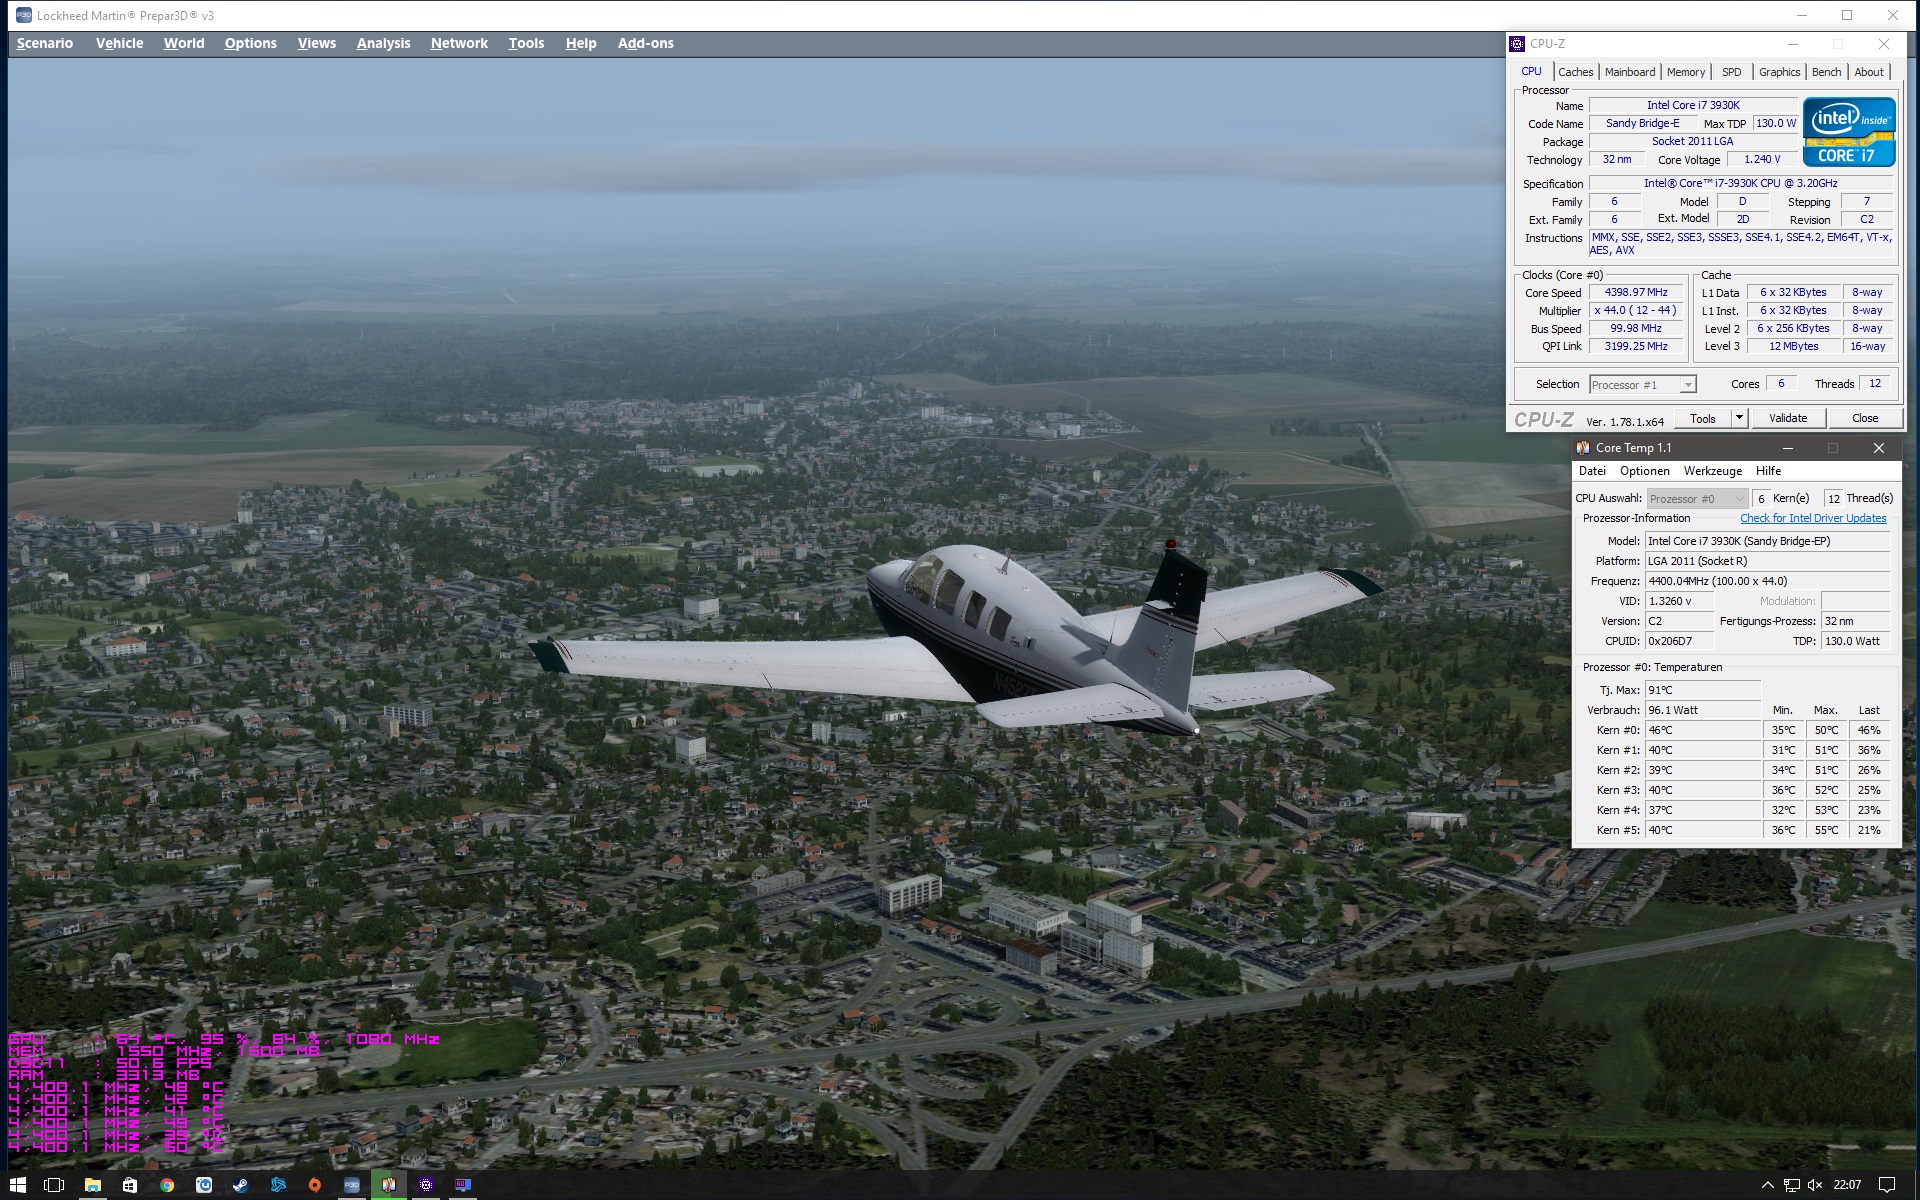Viewport: 1920px width, 1200px height.
Task: Click the Verbrauch value 96.1 Watt
Action: click(1703, 710)
